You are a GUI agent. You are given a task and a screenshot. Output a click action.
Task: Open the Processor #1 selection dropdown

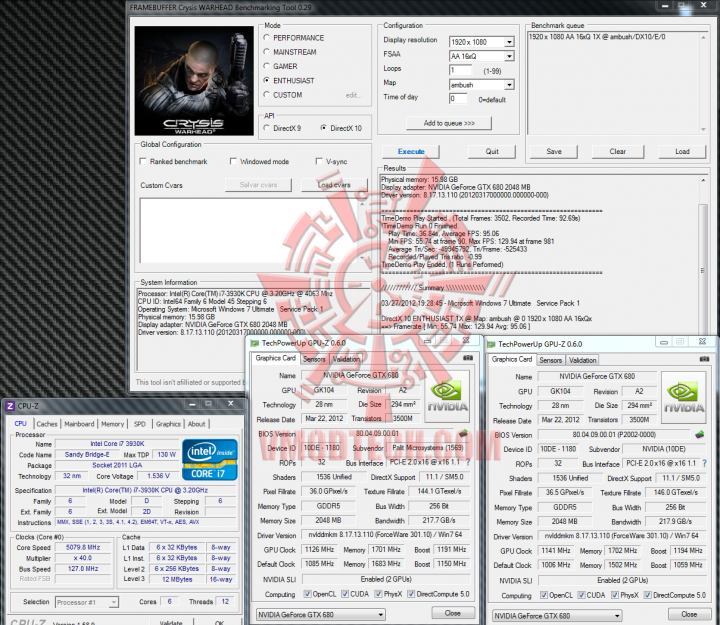[x=87, y=602]
